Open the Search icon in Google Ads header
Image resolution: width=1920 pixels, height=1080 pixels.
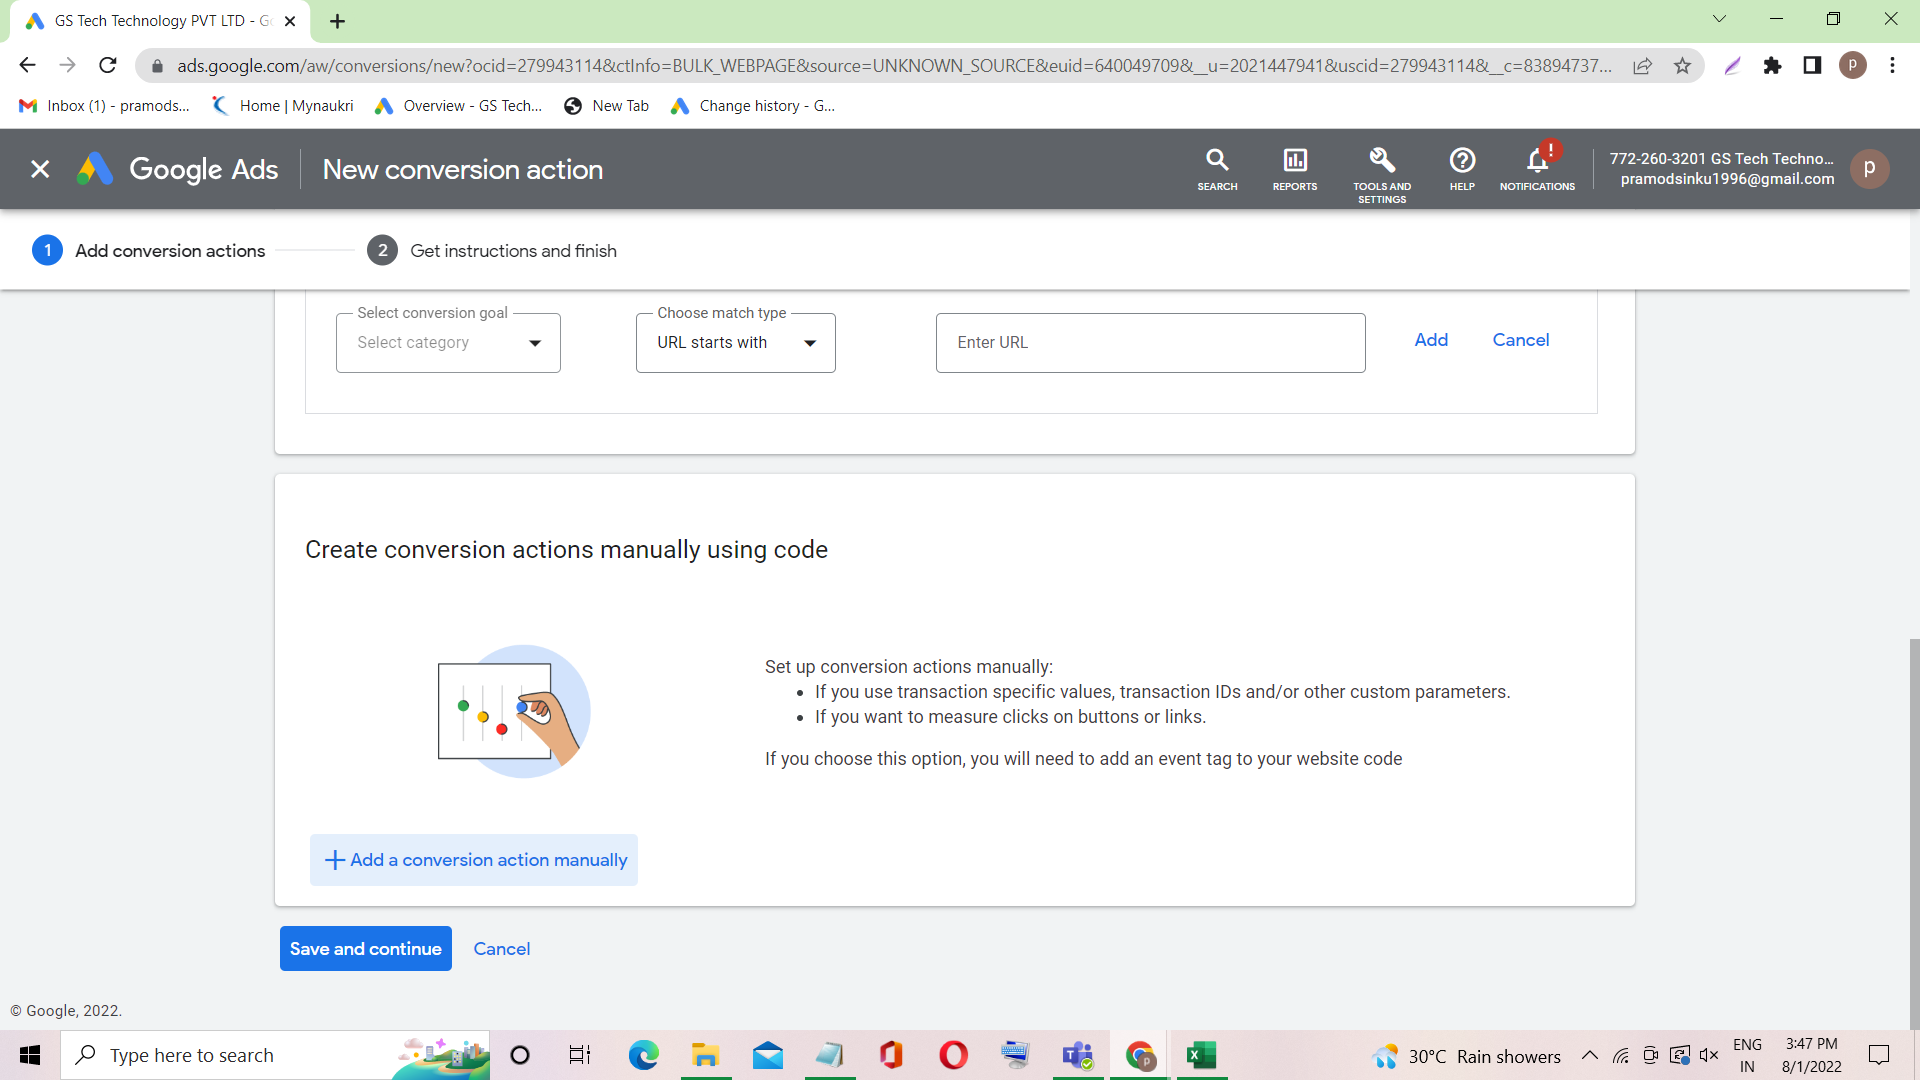1217,168
